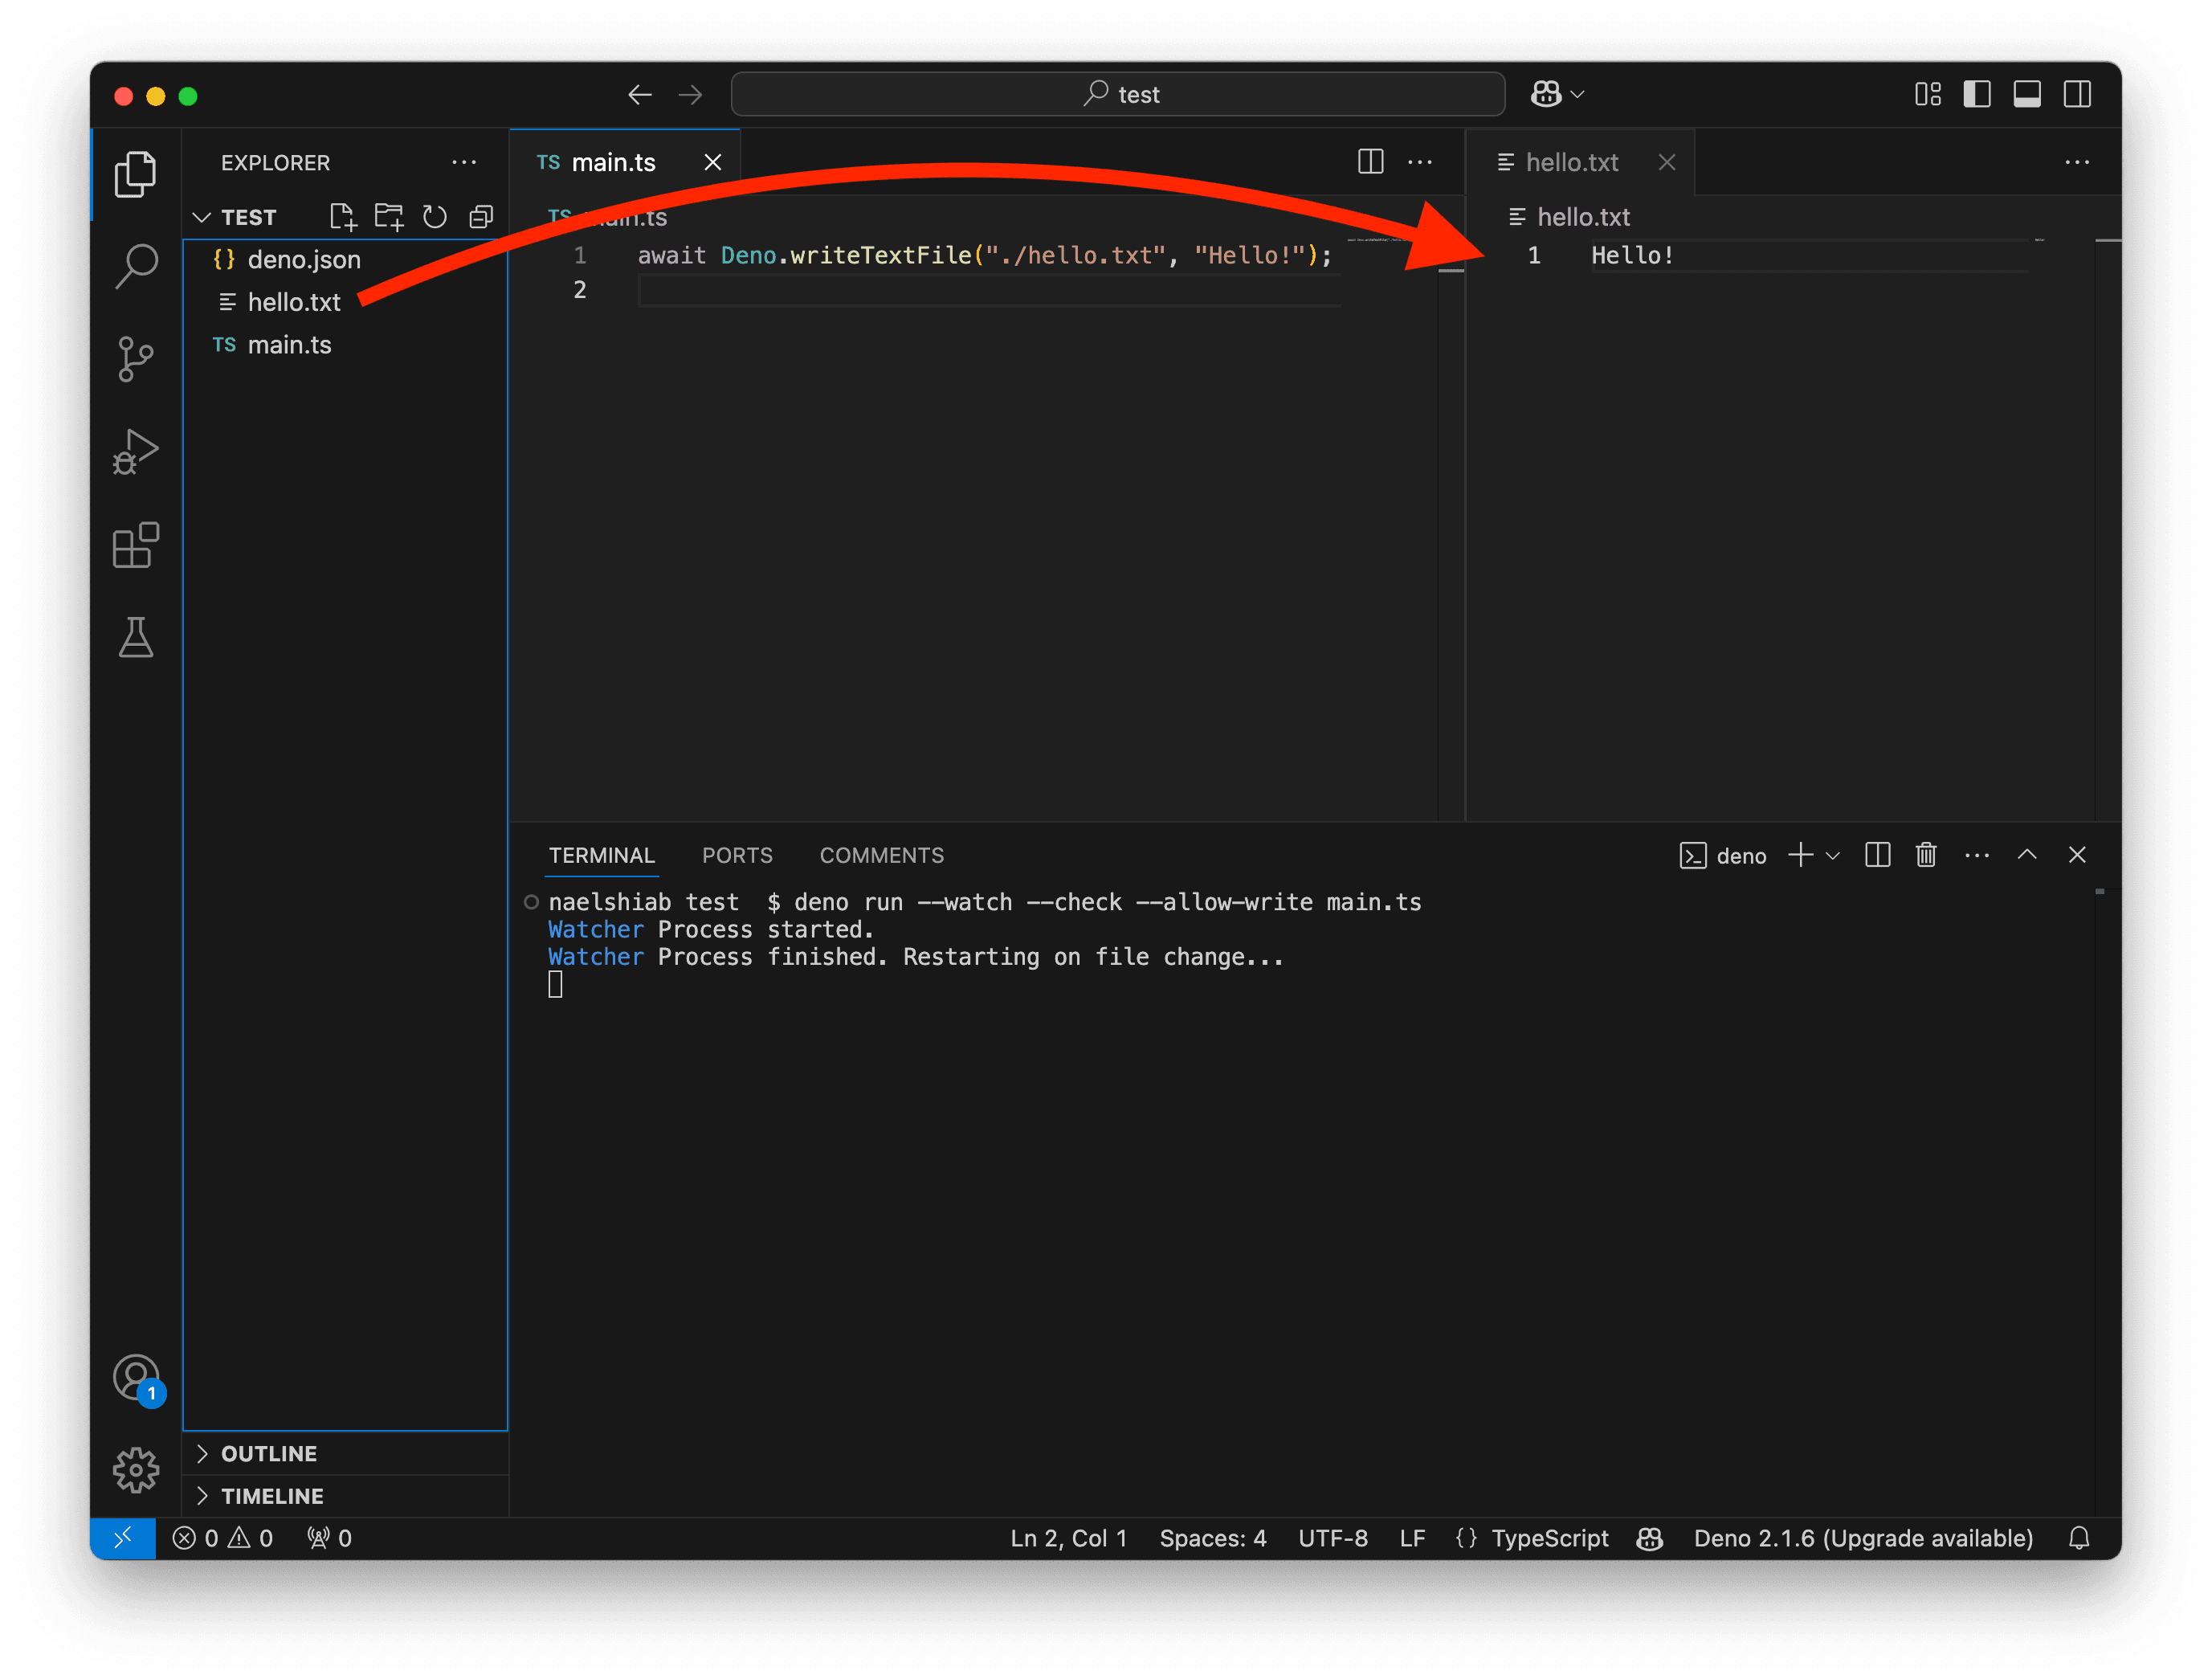The image size is (2212, 1679).
Task: Show errors and warnings count
Action: pos(223,1538)
